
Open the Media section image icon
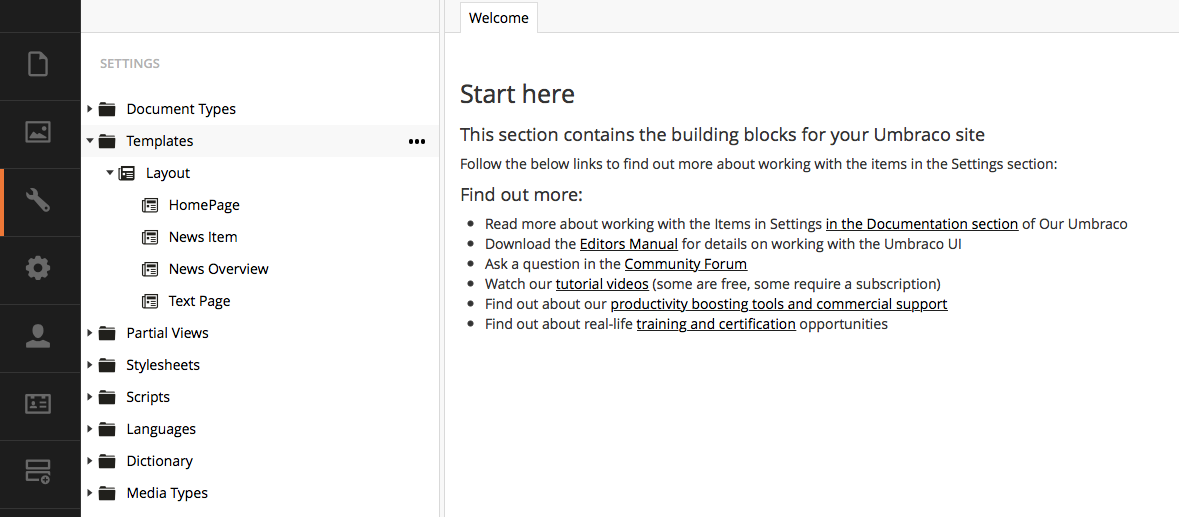point(38,132)
